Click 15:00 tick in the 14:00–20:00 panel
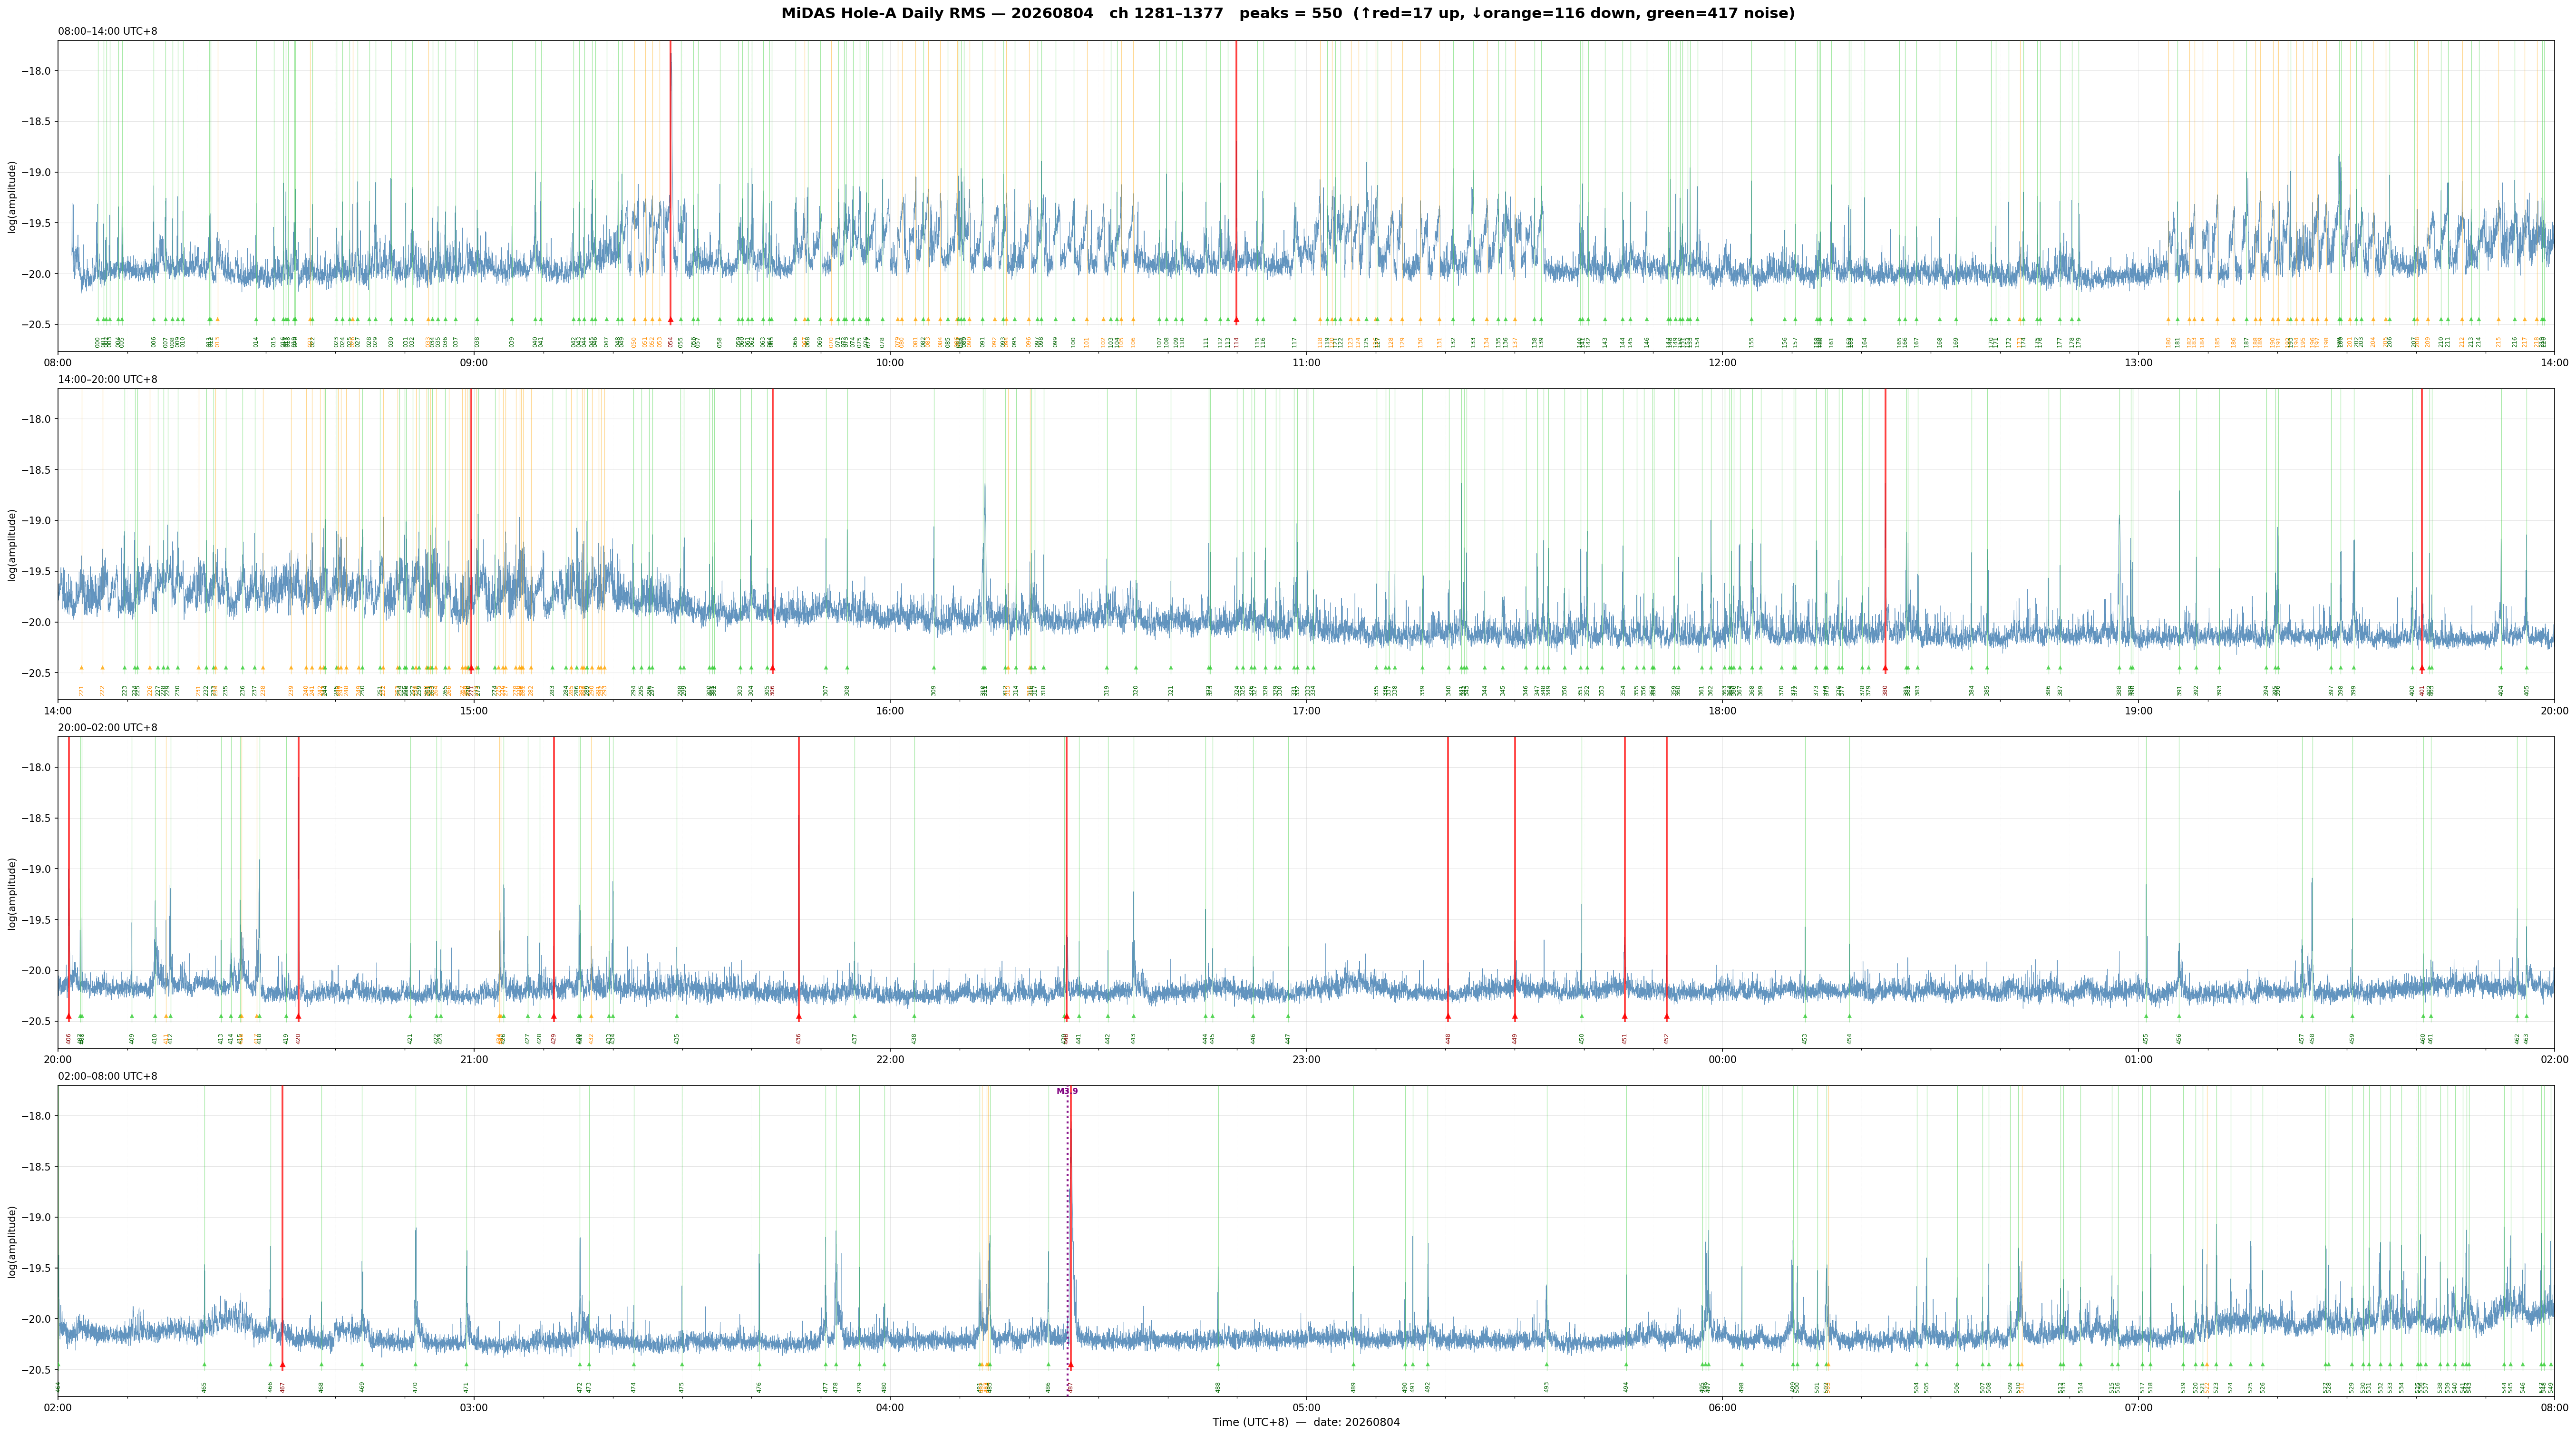 [x=474, y=710]
